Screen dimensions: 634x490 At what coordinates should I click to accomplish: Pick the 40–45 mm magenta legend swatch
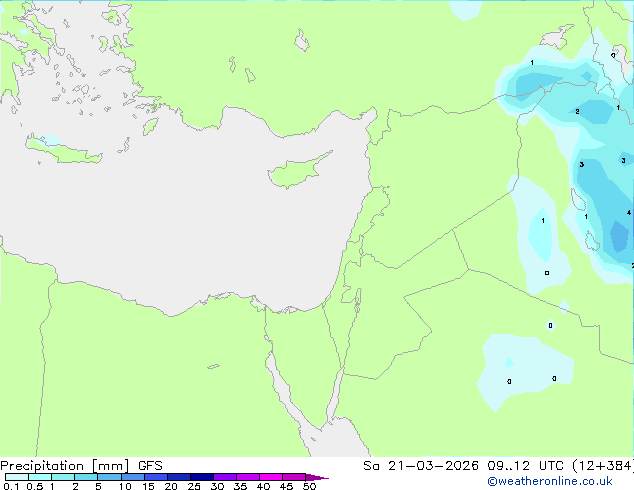pyautogui.click(x=271, y=477)
